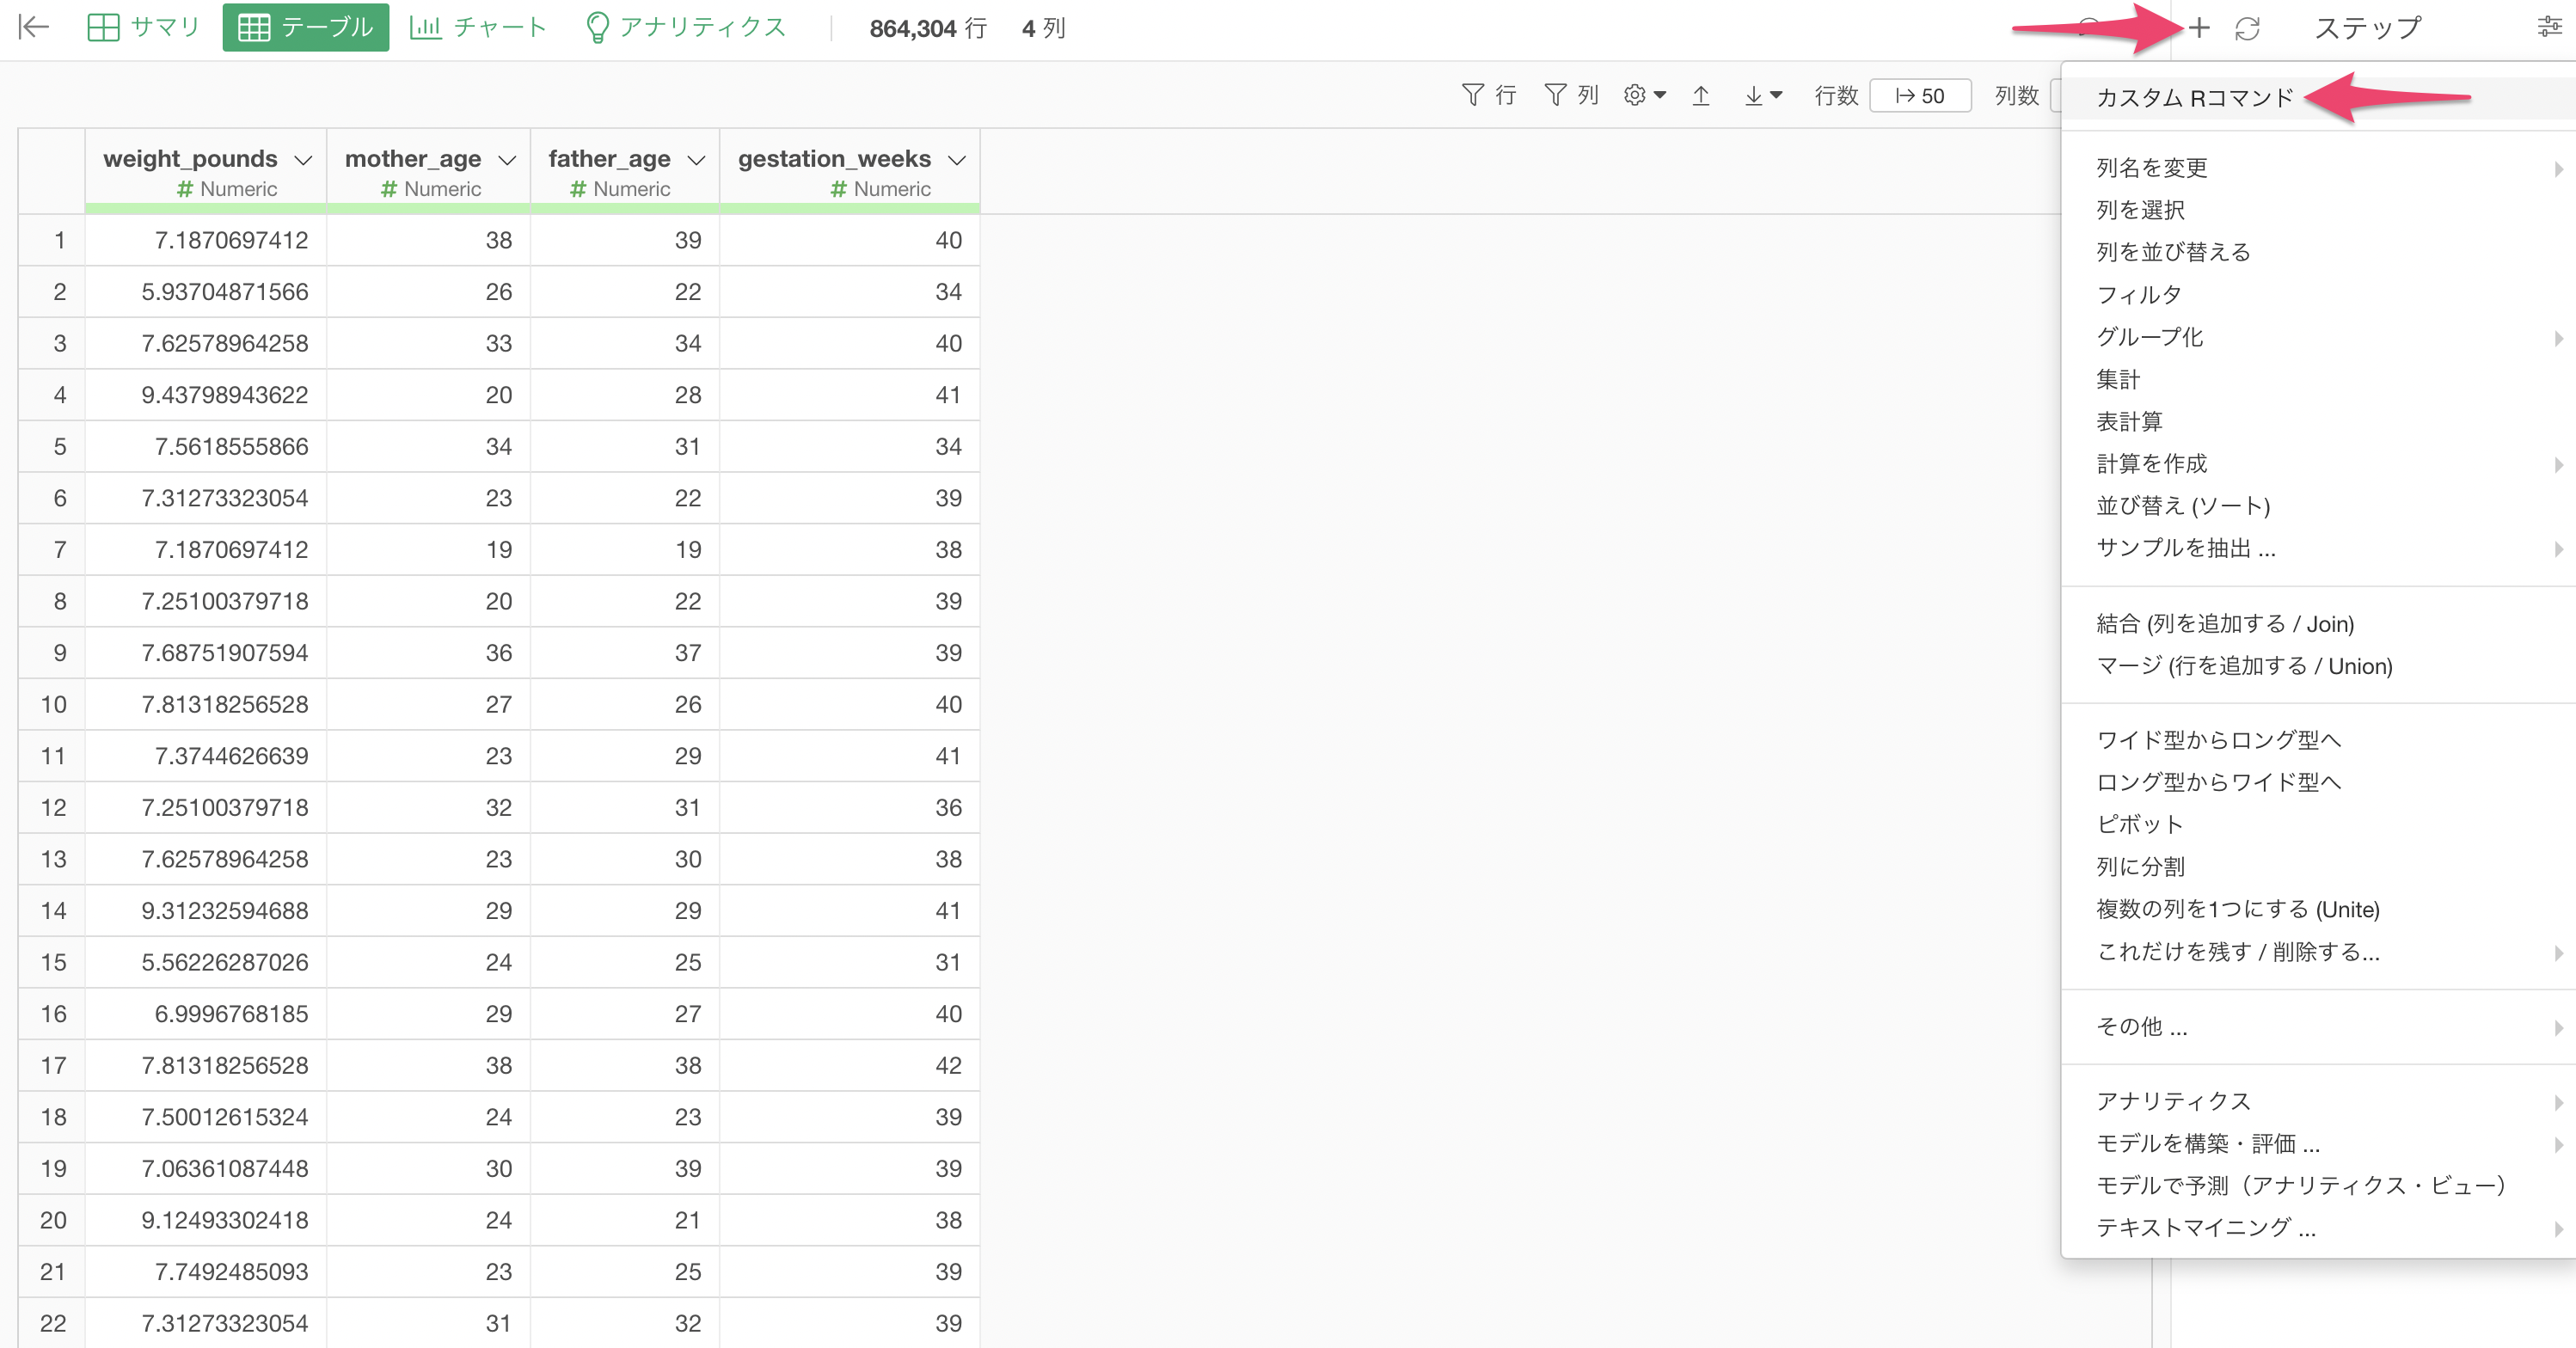
Task: Choose 並び替え (ソート) menu entry
Action: coord(2319,505)
